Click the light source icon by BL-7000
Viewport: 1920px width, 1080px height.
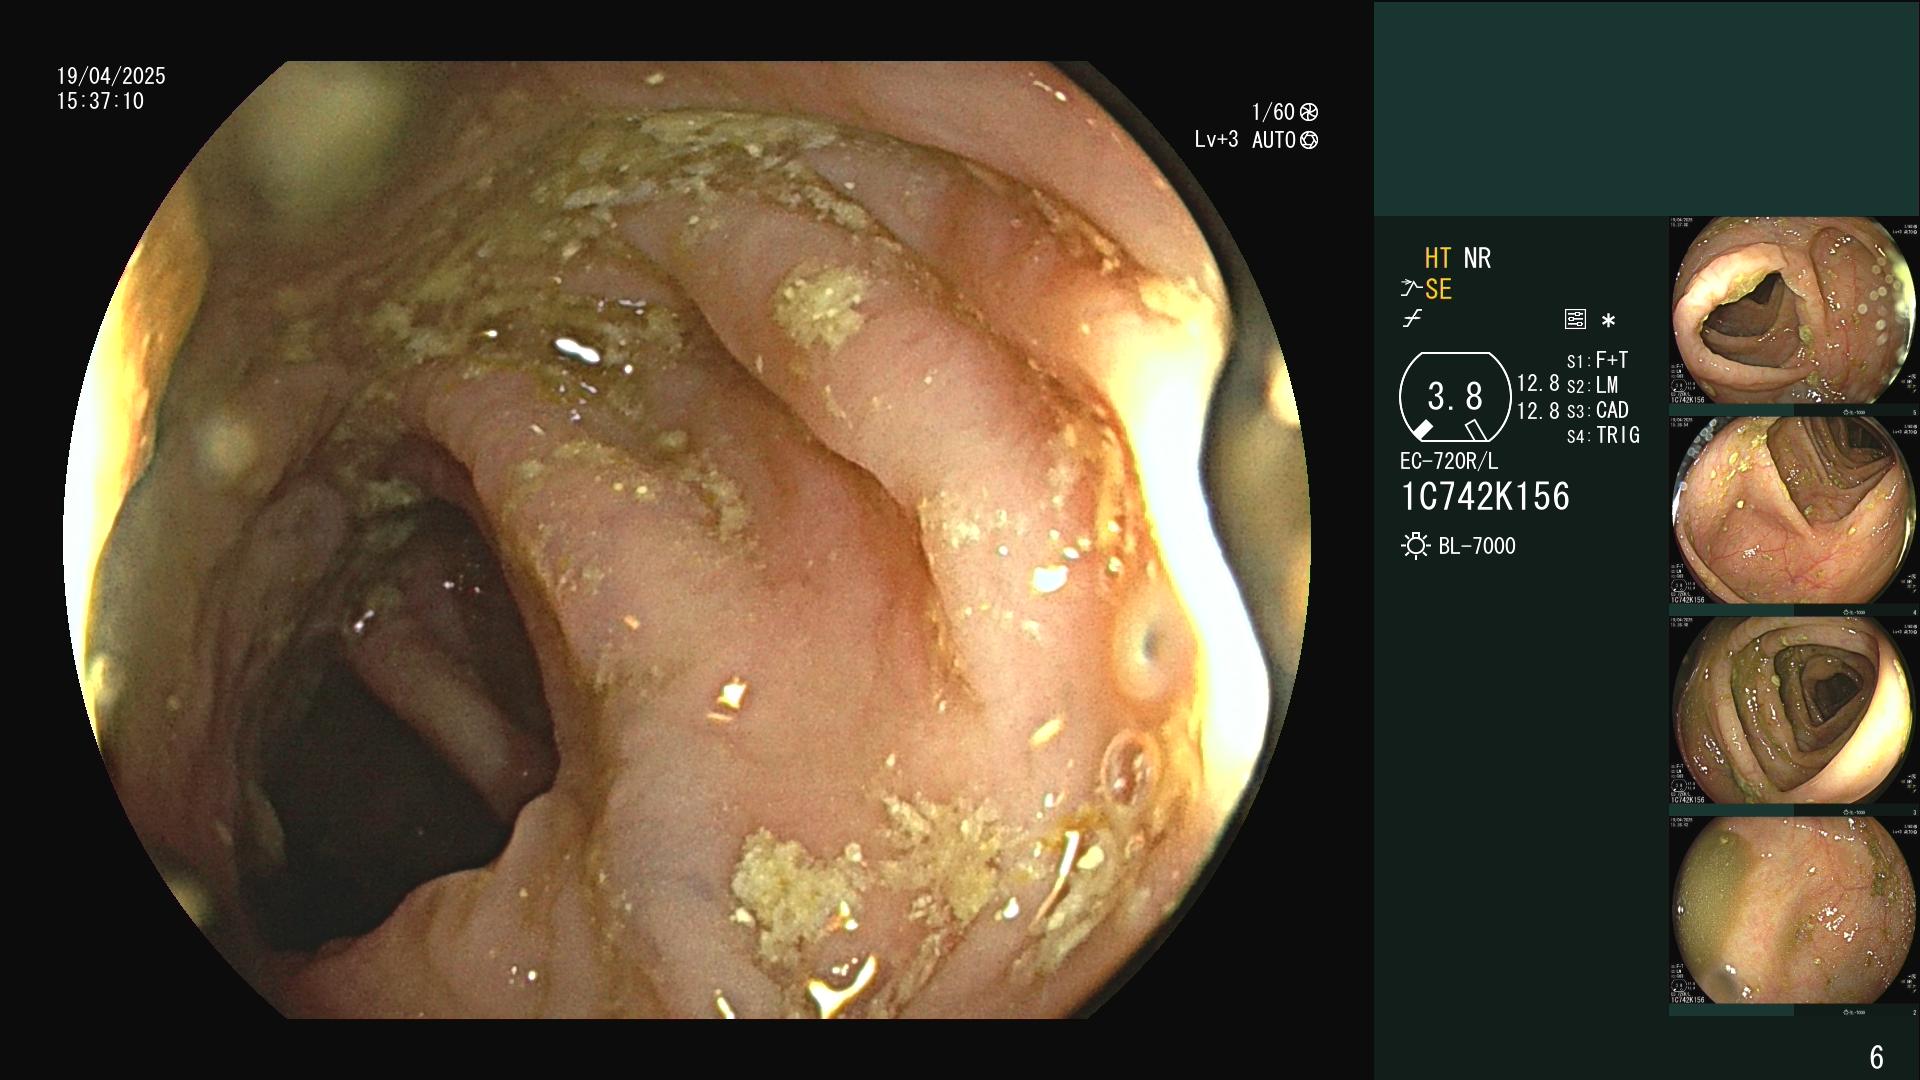pyautogui.click(x=1415, y=546)
